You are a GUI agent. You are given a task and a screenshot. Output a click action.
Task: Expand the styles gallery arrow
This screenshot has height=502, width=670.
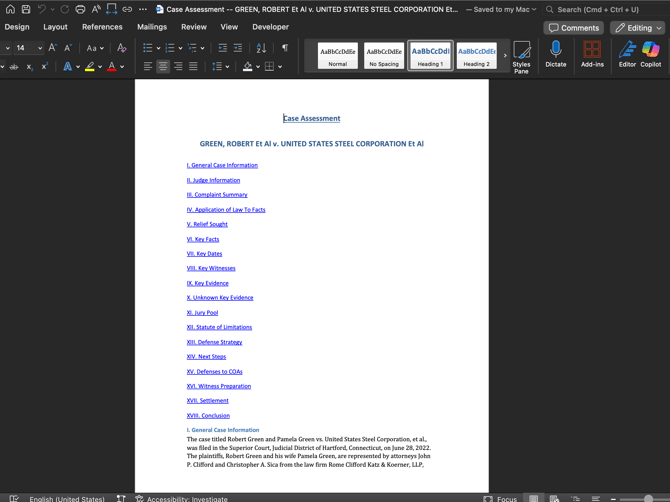pos(504,55)
